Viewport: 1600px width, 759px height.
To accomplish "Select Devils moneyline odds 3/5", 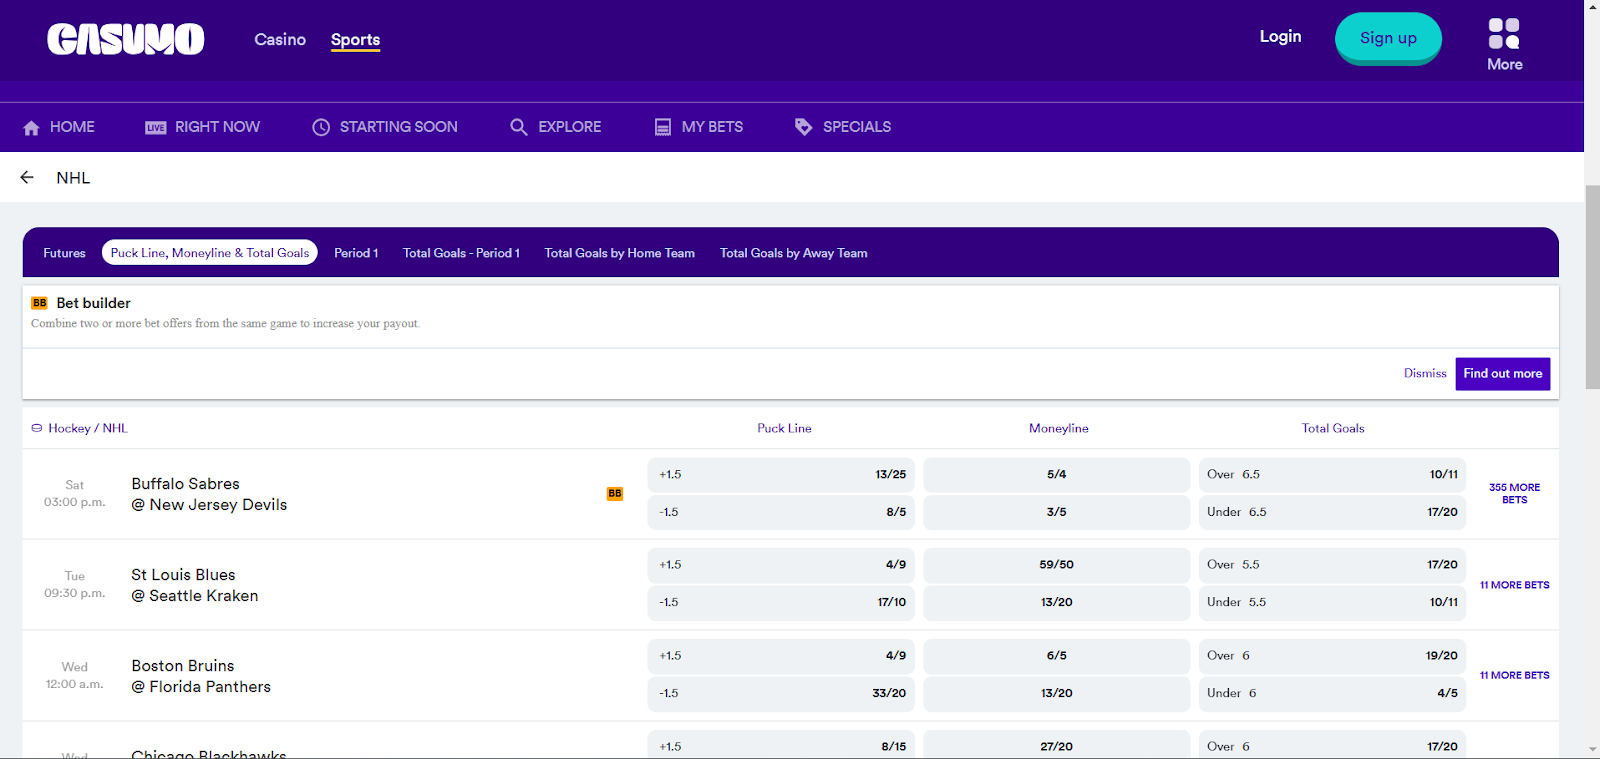I will (1057, 512).
